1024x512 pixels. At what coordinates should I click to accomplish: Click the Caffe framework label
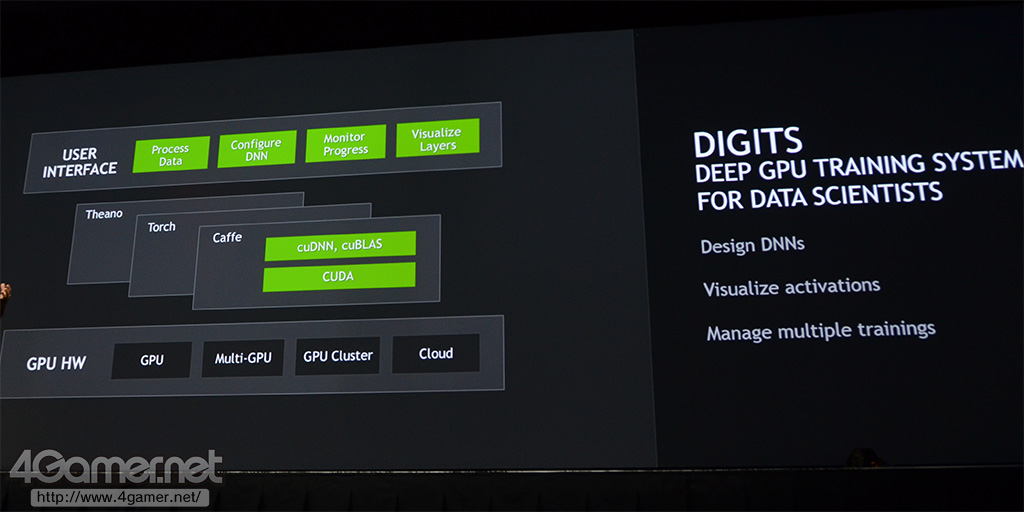click(x=227, y=237)
